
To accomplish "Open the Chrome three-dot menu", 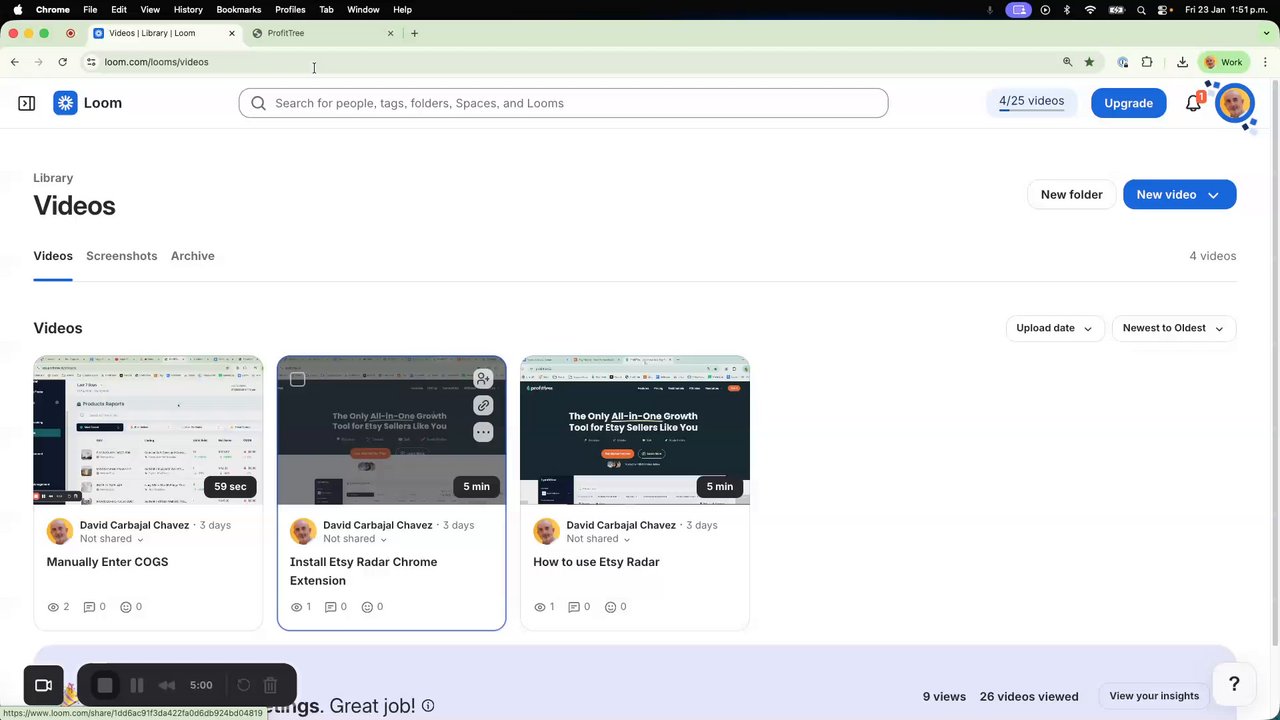I will tap(1265, 62).
